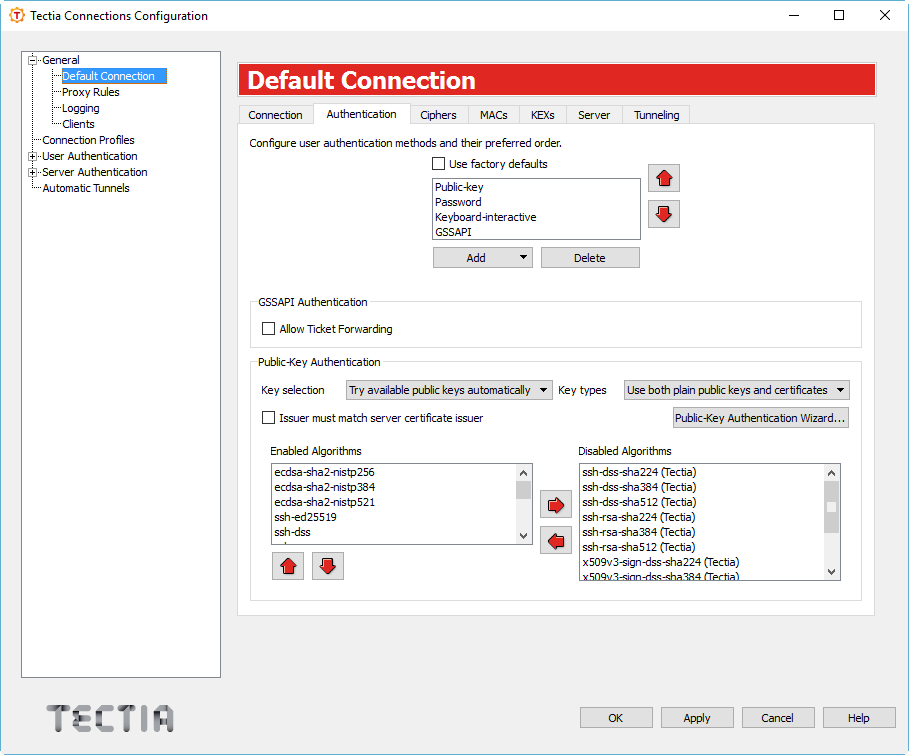The image size is (909, 755).
Task: Click left arrow to enable selected algorithm
Action: click(556, 540)
